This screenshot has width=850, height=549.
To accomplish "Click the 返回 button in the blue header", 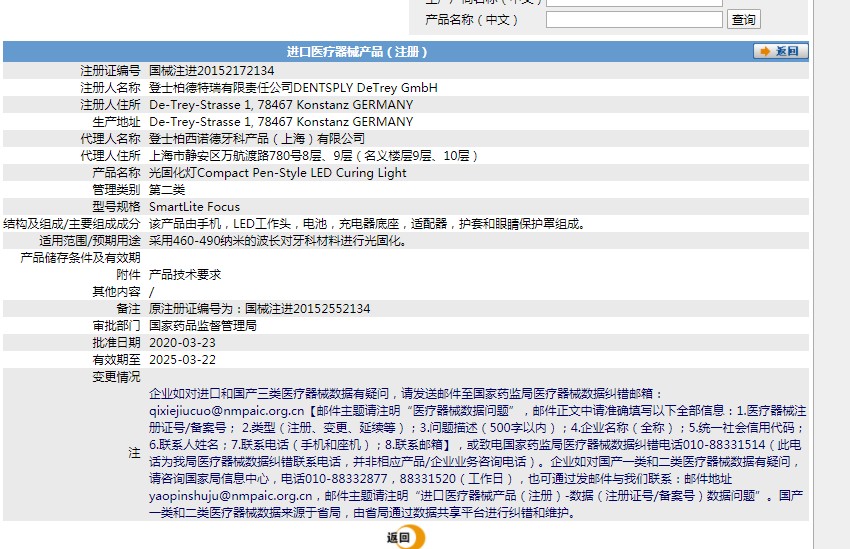I will click(x=781, y=51).
